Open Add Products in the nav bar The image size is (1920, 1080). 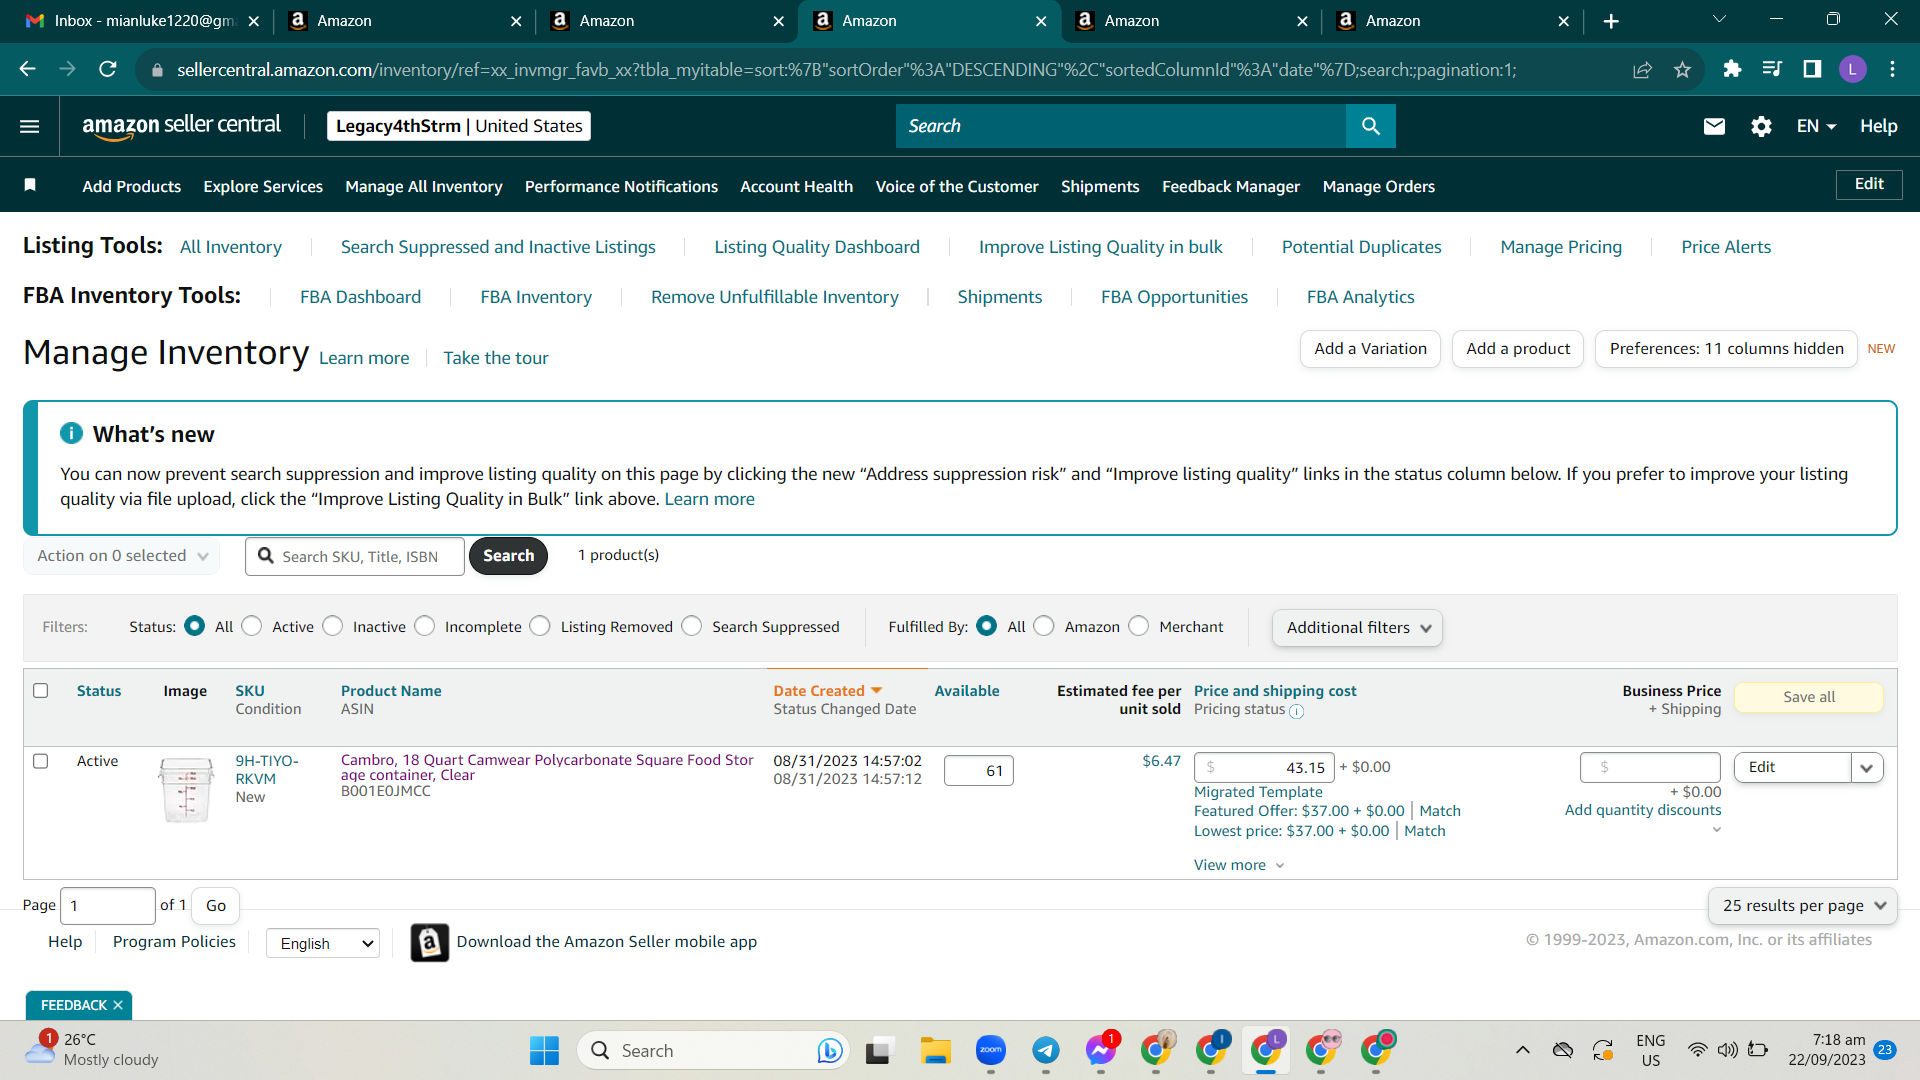132,186
